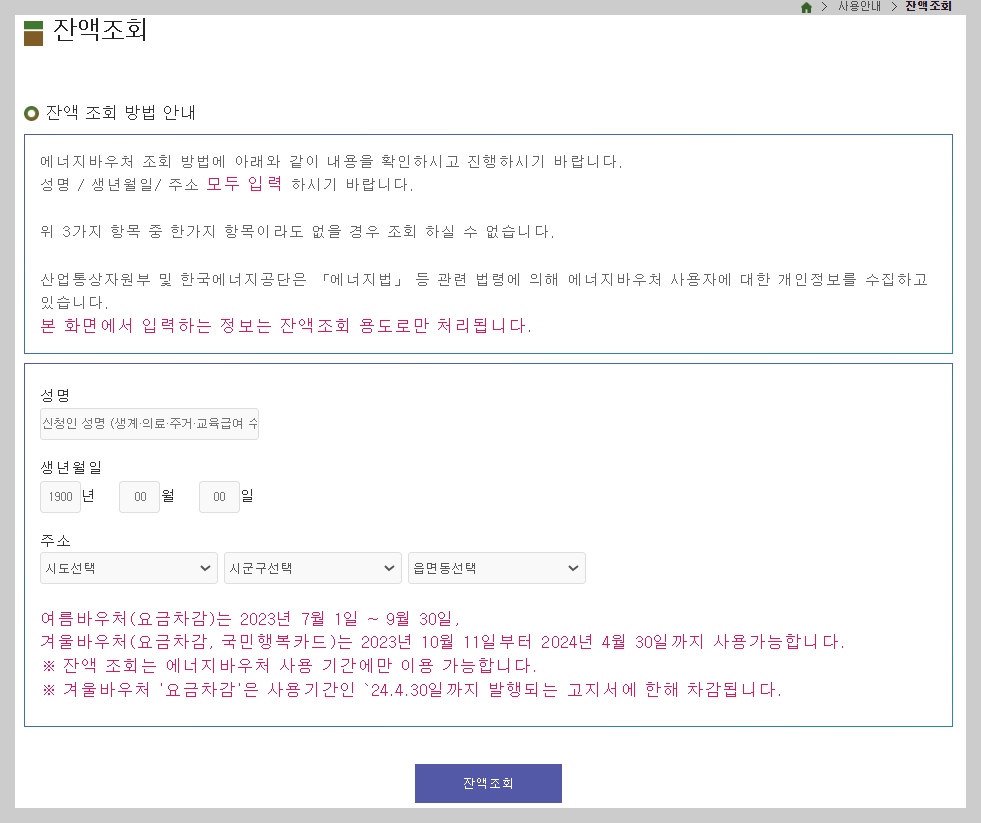
Task: Click the day (일) input field
Action: 219,496
